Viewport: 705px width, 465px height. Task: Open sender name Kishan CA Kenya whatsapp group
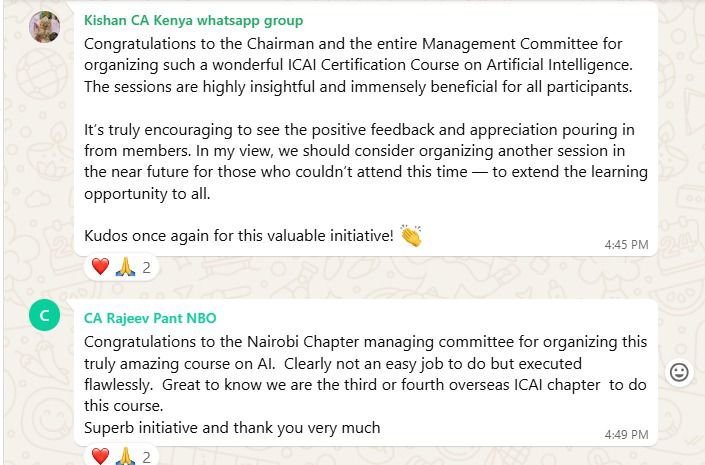(193, 20)
